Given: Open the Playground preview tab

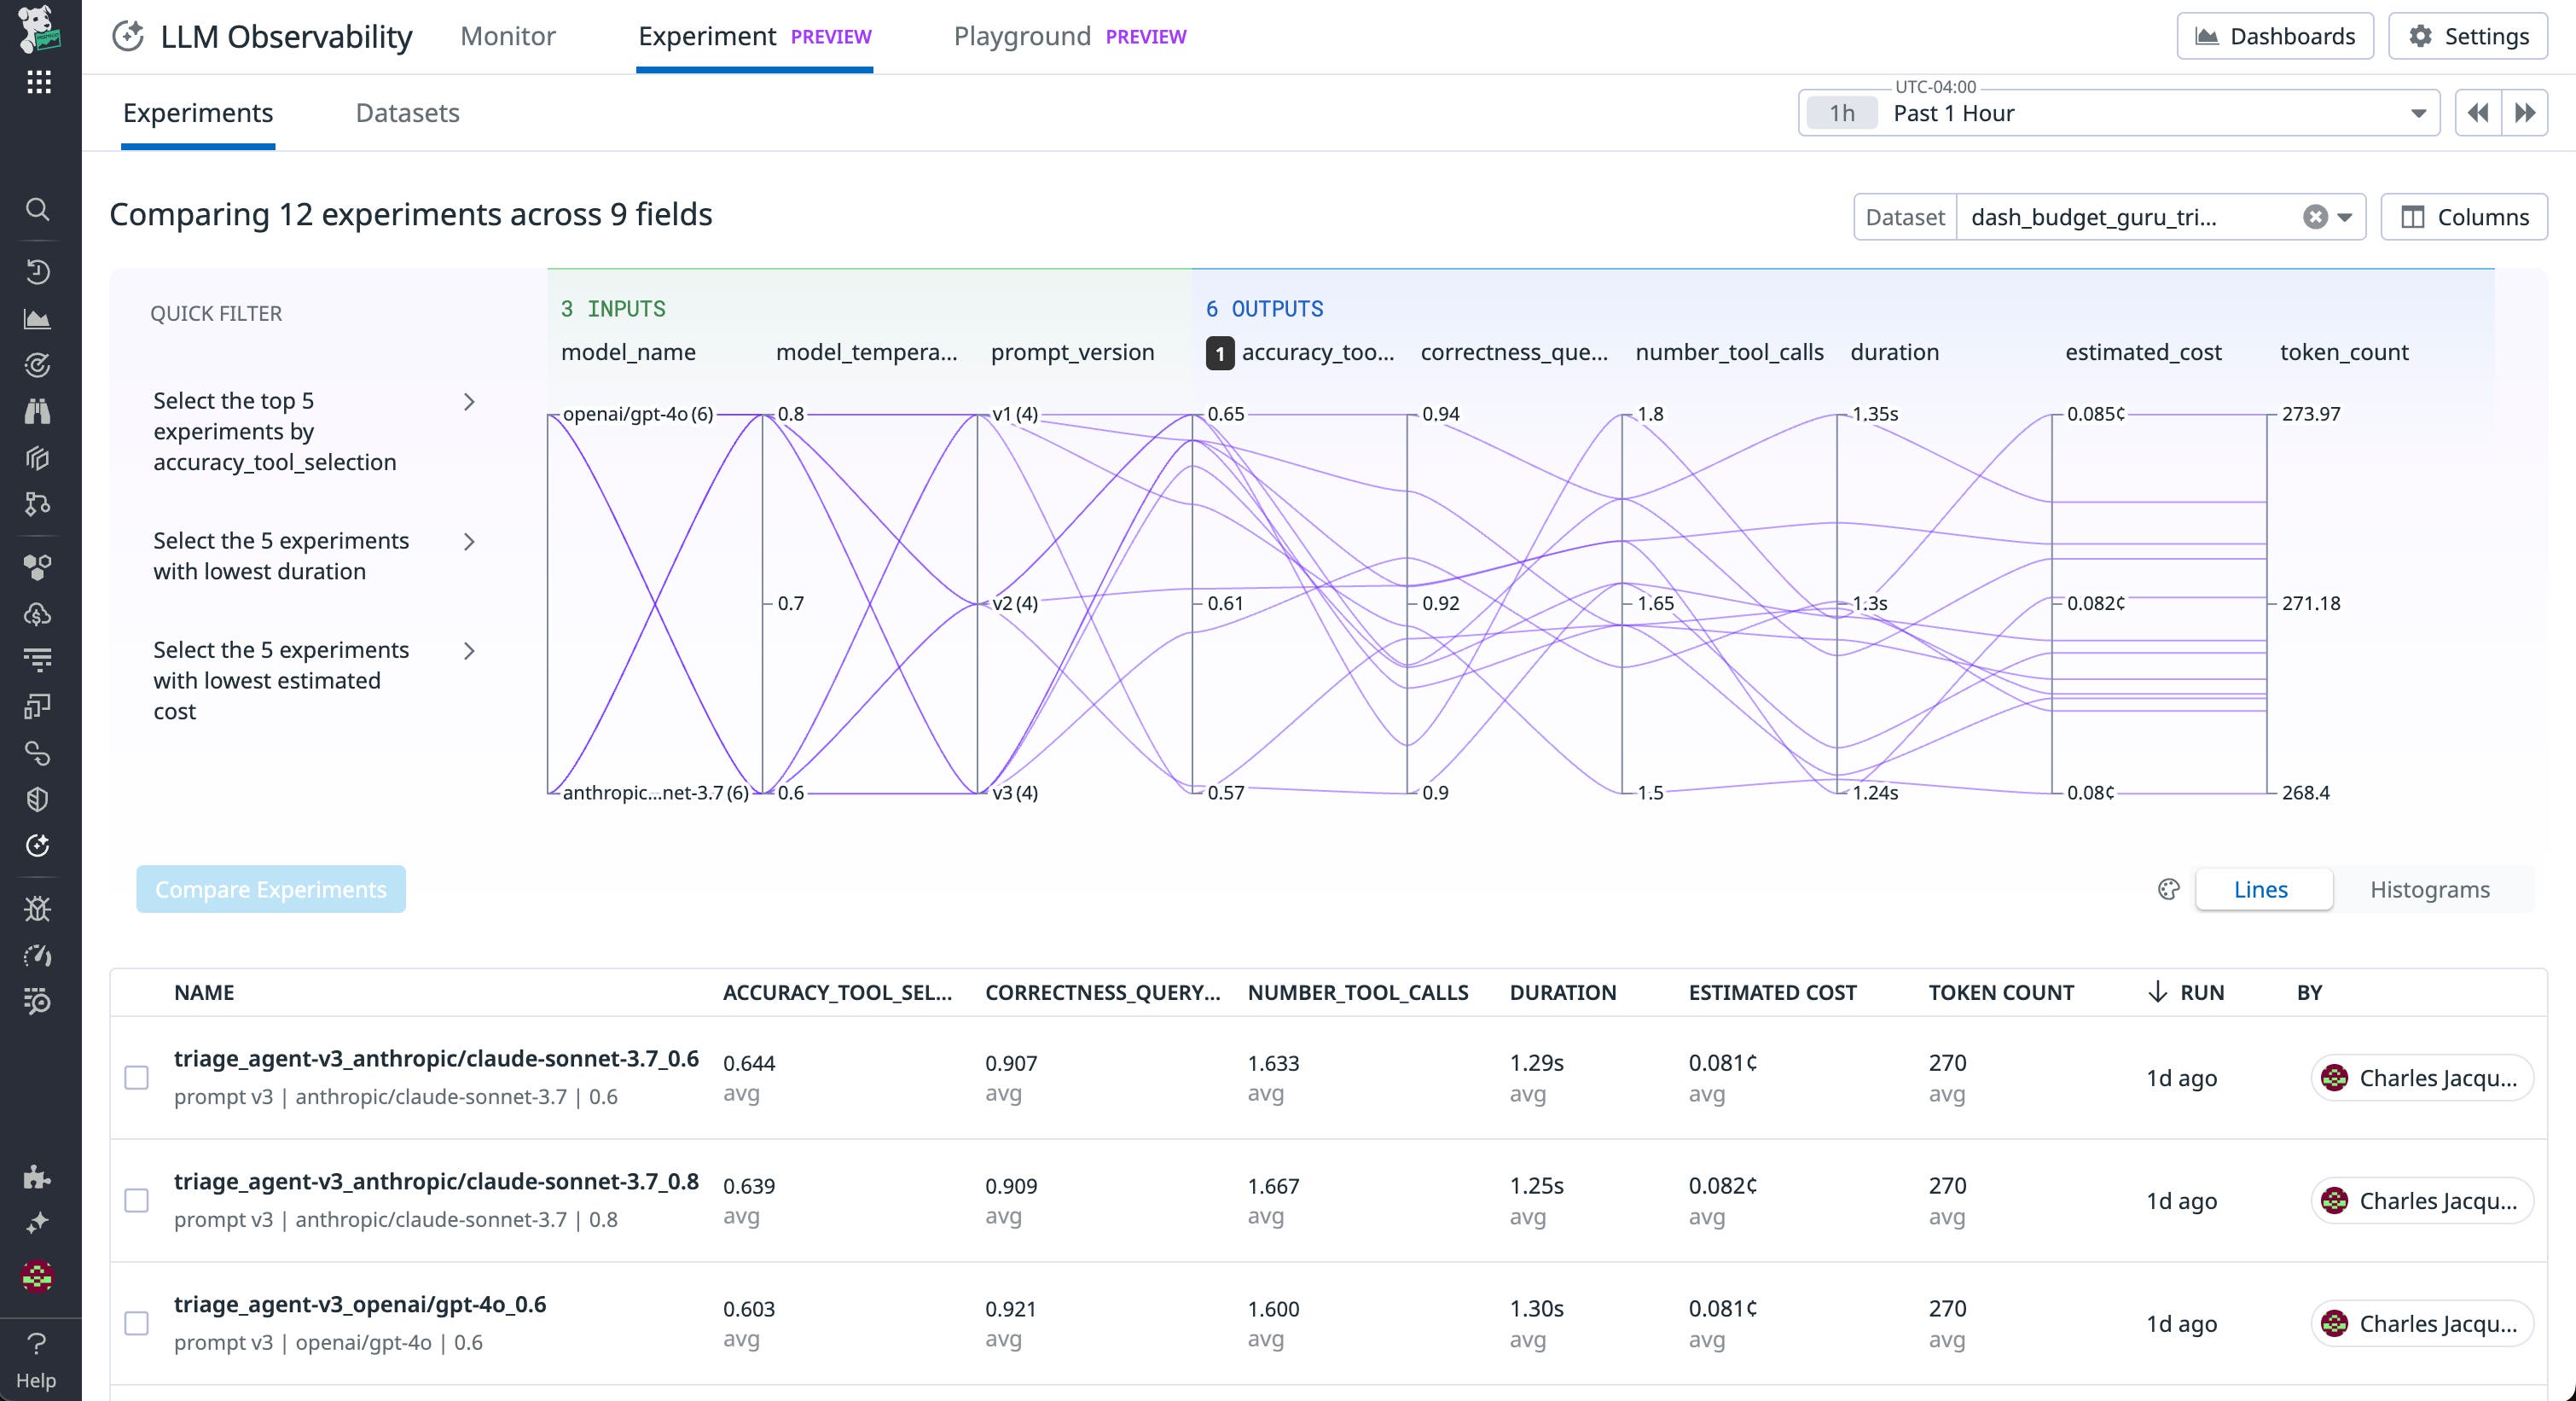Looking at the screenshot, I should click(1022, 36).
